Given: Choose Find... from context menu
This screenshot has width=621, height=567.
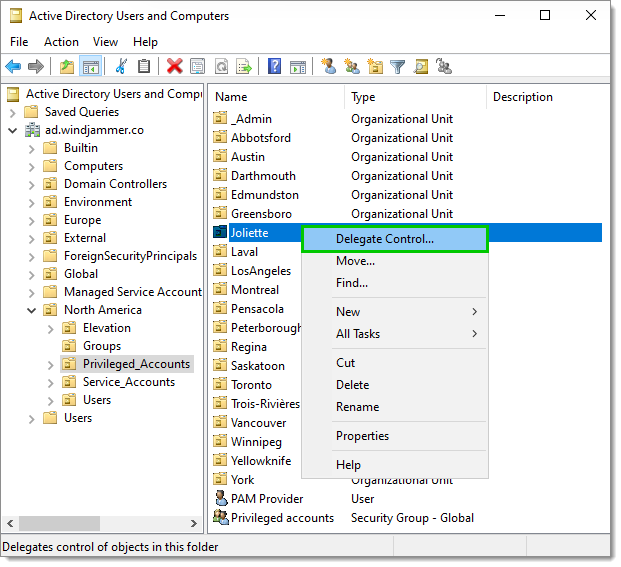Looking at the screenshot, I should click(395, 283).
